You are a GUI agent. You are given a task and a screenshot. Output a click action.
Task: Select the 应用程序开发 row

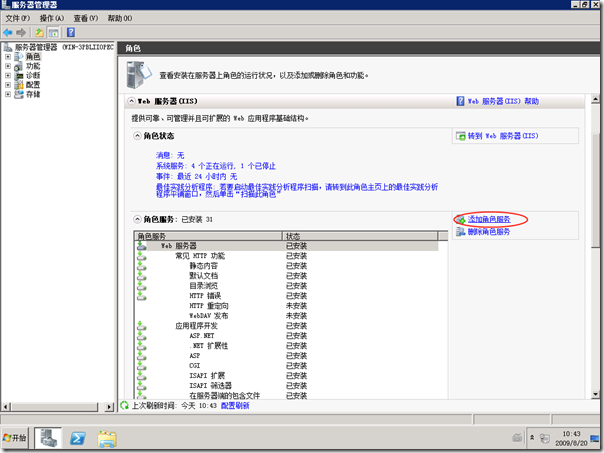click(286, 325)
